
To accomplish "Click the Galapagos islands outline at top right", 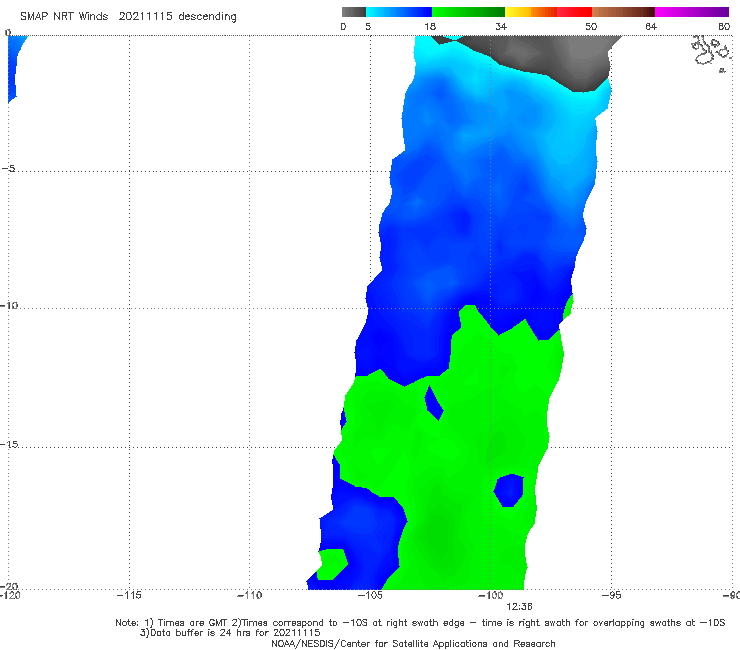I will (x=711, y=53).
